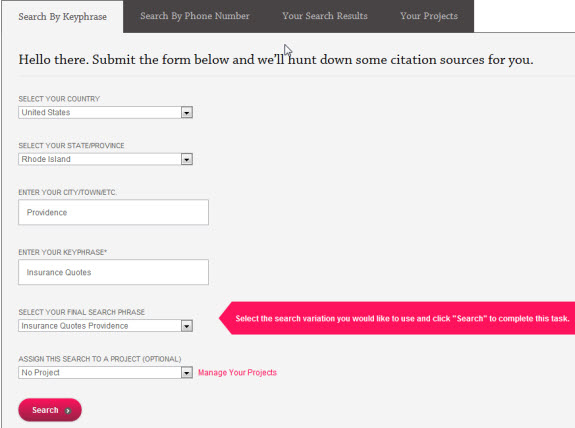The image size is (575, 428).
Task: Click the arrow on the No Project dropdown
Action: tap(187, 373)
